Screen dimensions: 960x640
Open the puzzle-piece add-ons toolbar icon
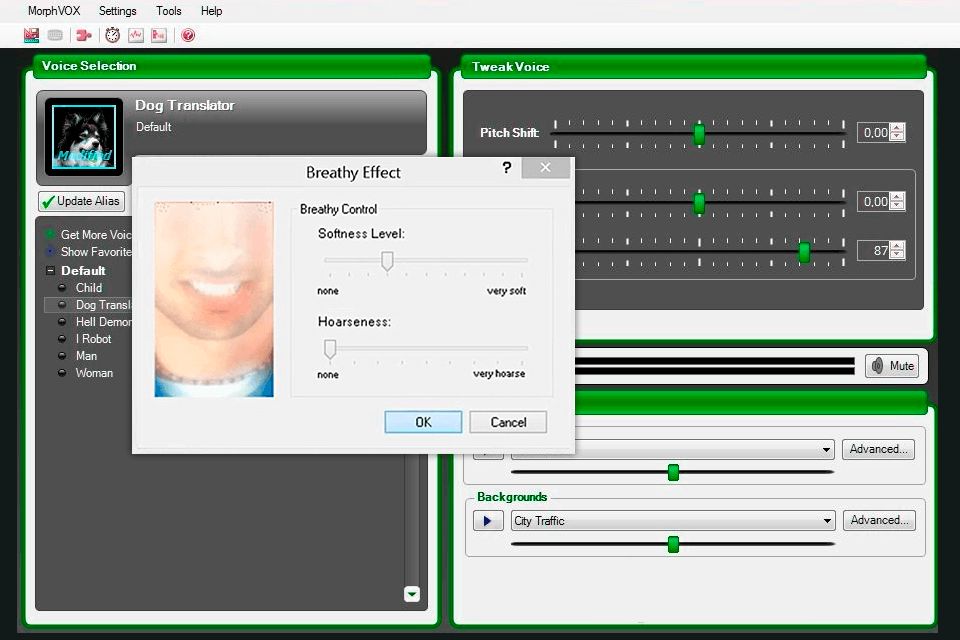point(83,36)
